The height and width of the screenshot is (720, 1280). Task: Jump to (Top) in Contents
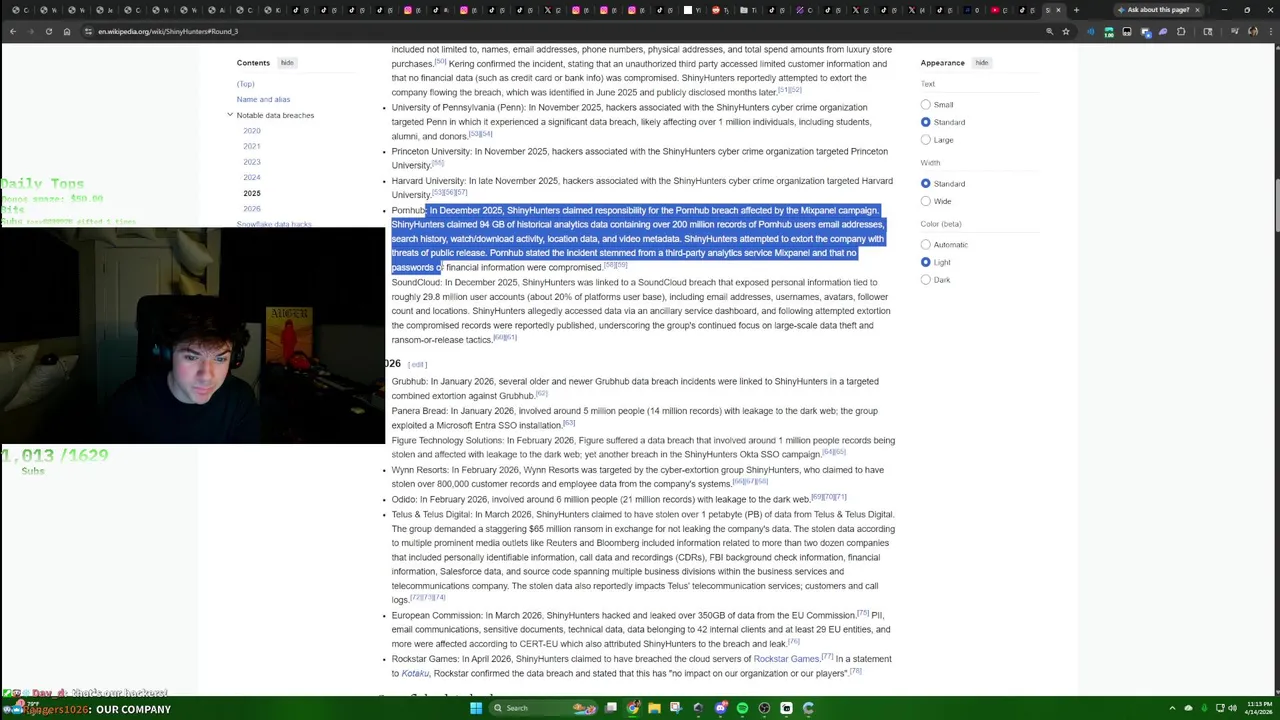246,84
